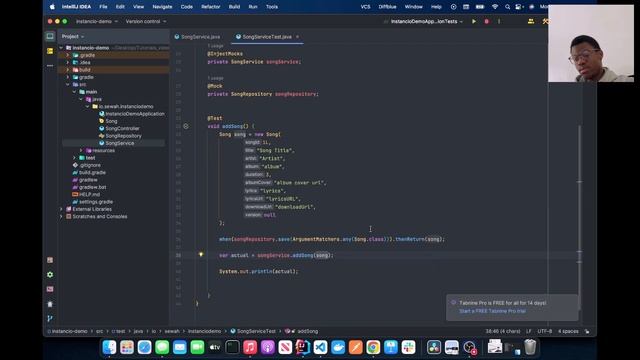The width and height of the screenshot is (640, 360).
Task: Click the yellow intention lightbulb icon
Action: (x=201, y=254)
